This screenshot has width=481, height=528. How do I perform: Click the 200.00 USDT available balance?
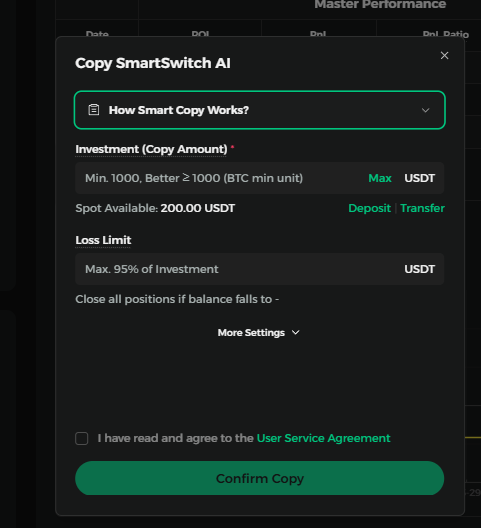[x=198, y=208]
